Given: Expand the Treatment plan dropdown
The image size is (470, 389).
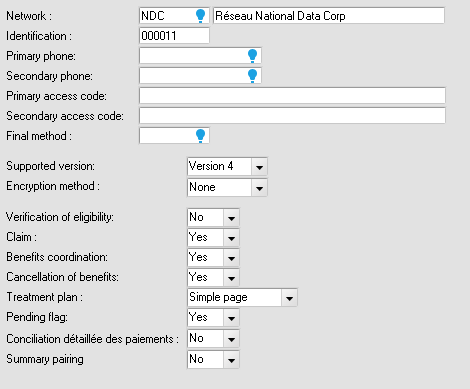Looking at the screenshot, I should (289, 298).
